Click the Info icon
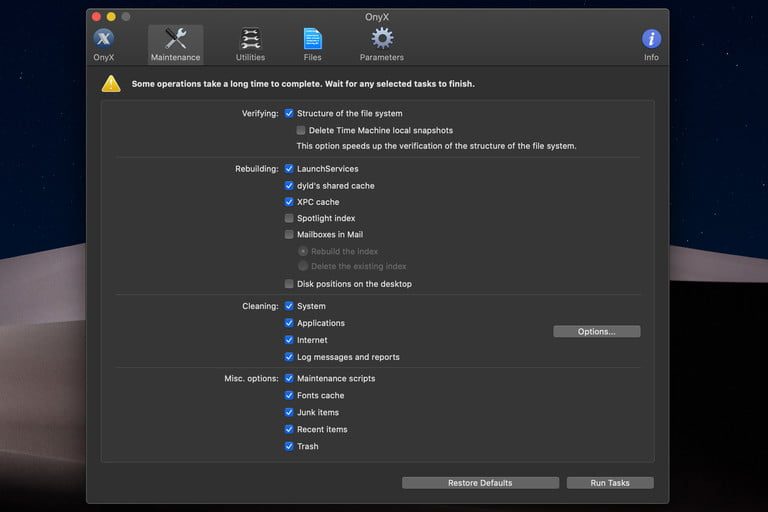Screen dimensions: 768x512 click(x=651, y=40)
